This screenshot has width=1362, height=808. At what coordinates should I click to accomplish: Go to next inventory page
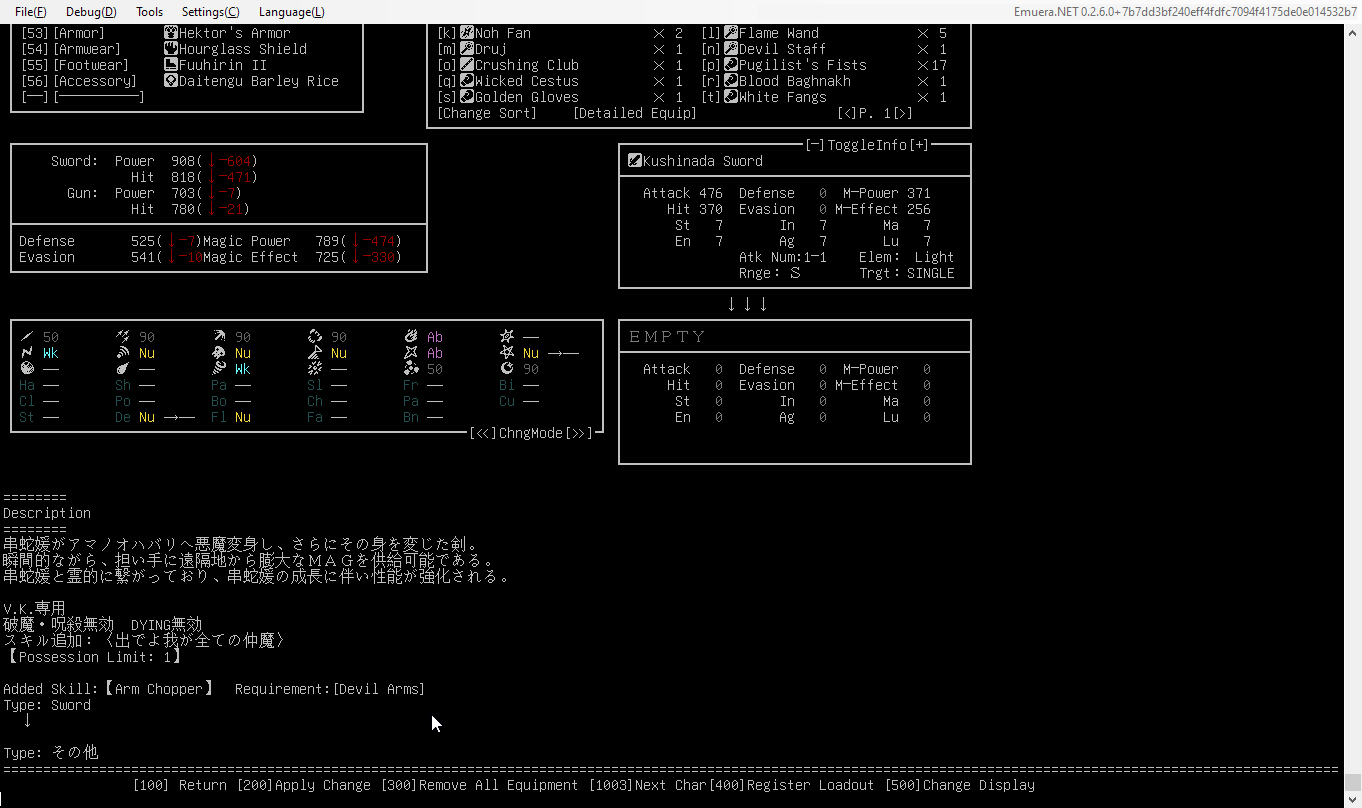click(903, 113)
